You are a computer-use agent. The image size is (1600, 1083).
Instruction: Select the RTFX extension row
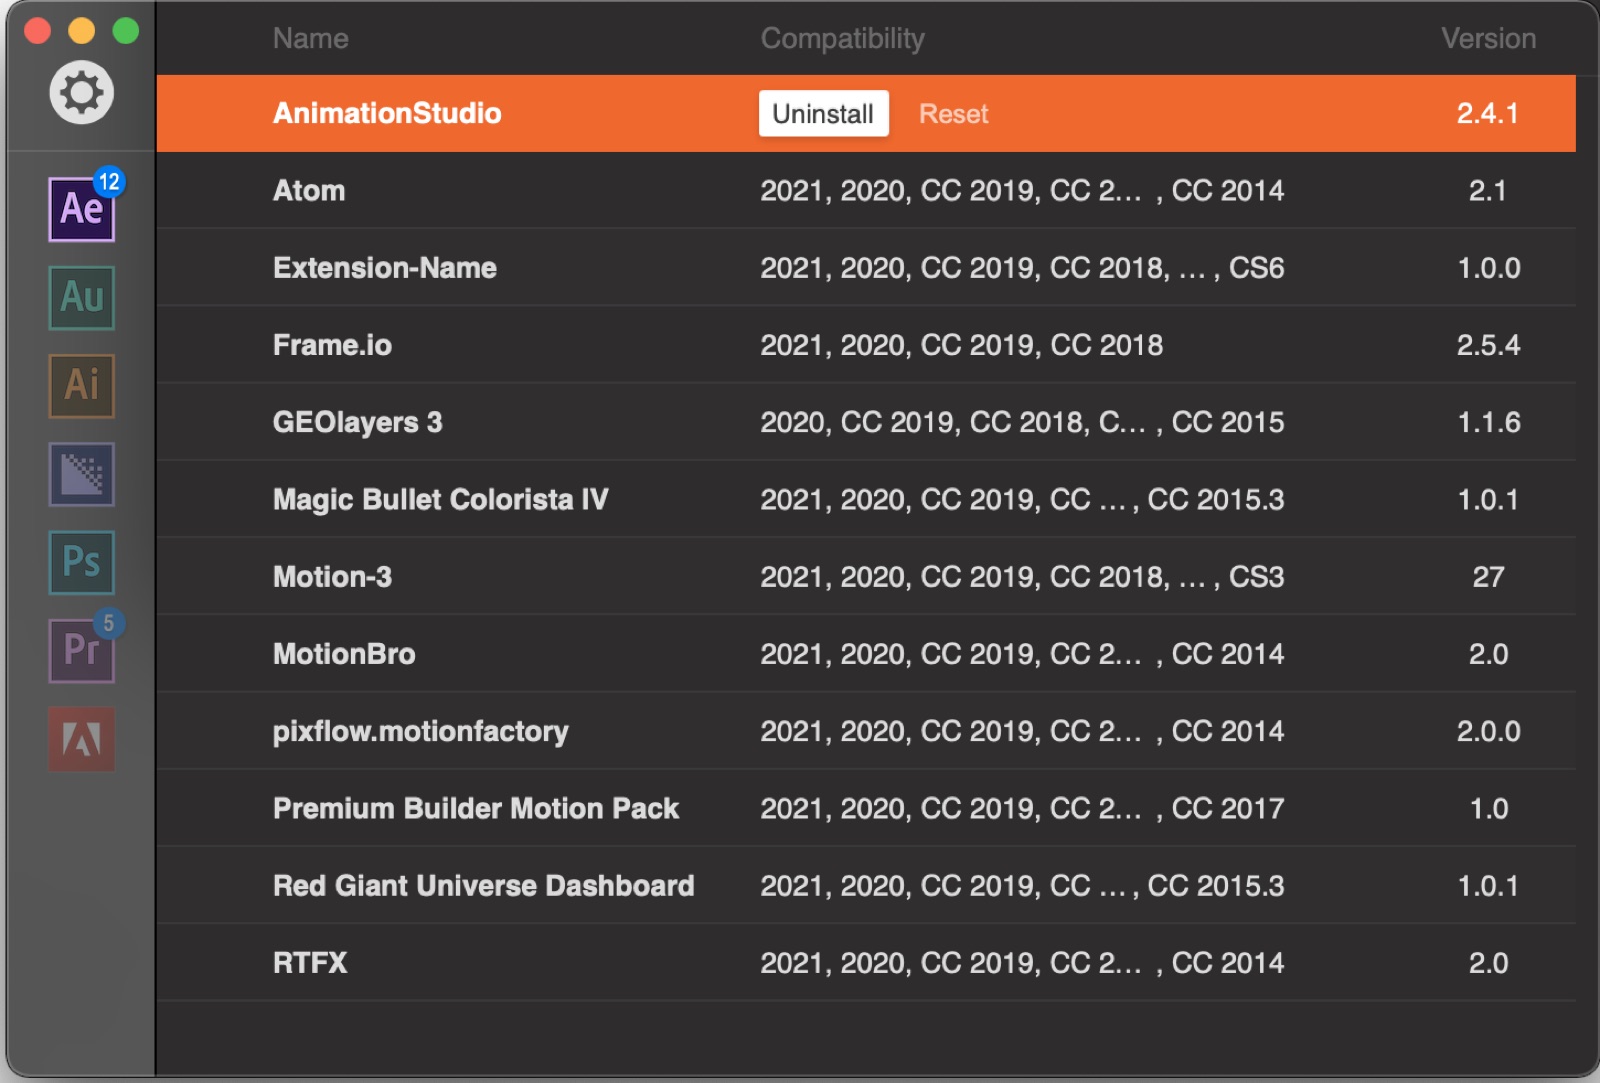click(866, 963)
